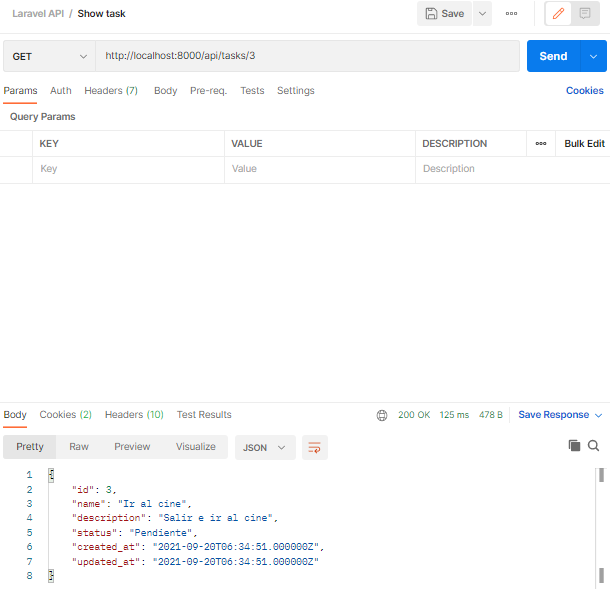
Task: Select the Visualize view
Action: (196, 447)
